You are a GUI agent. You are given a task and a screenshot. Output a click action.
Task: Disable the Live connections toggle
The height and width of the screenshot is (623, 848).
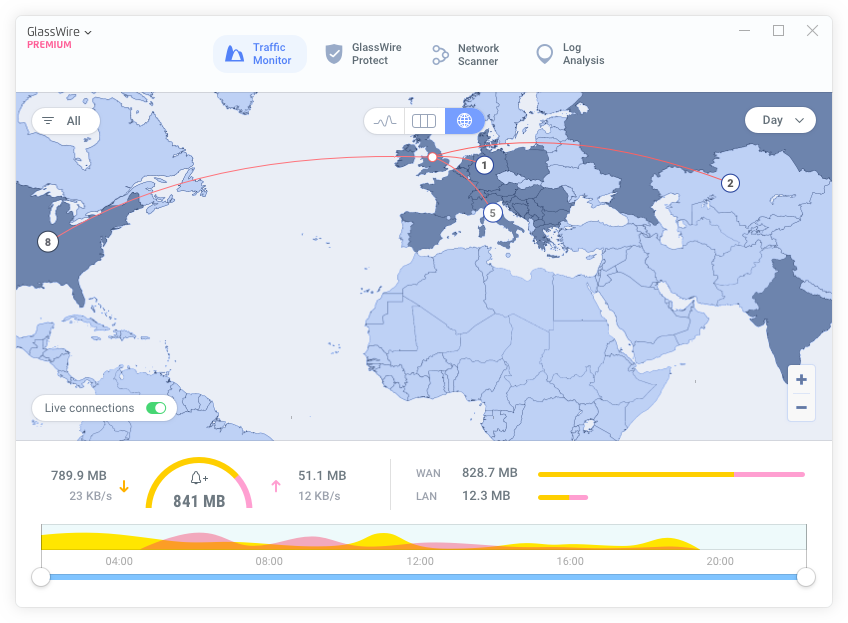[156, 408]
